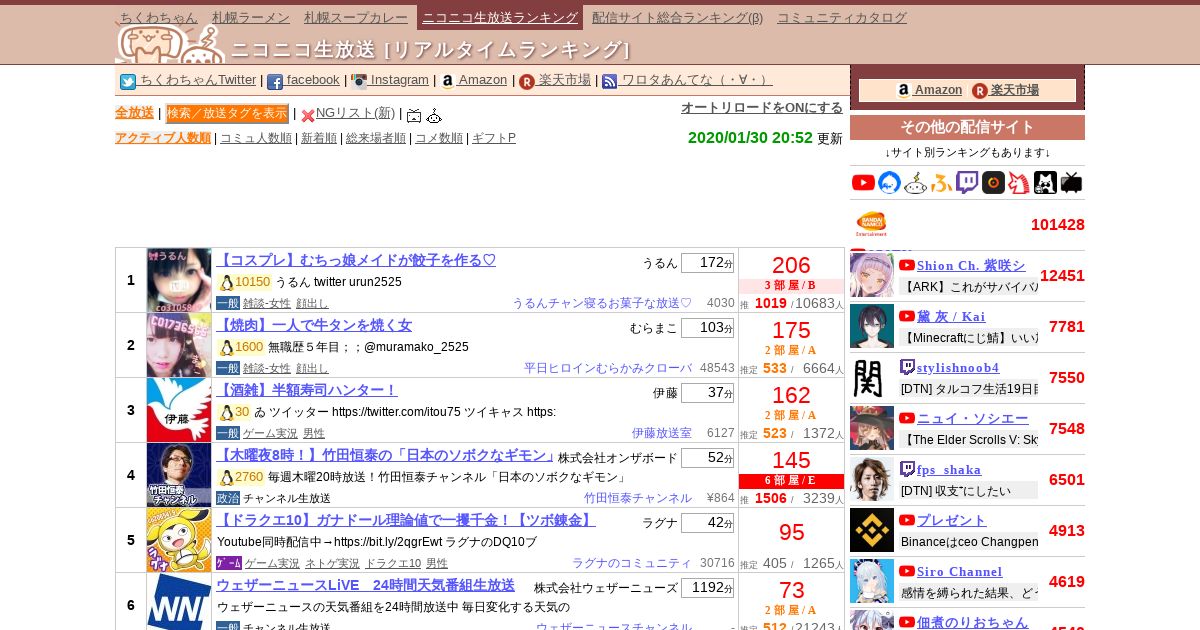Click the Rakuten R icon in link bar
Viewport: 1200px width, 630px height.
[527, 82]
